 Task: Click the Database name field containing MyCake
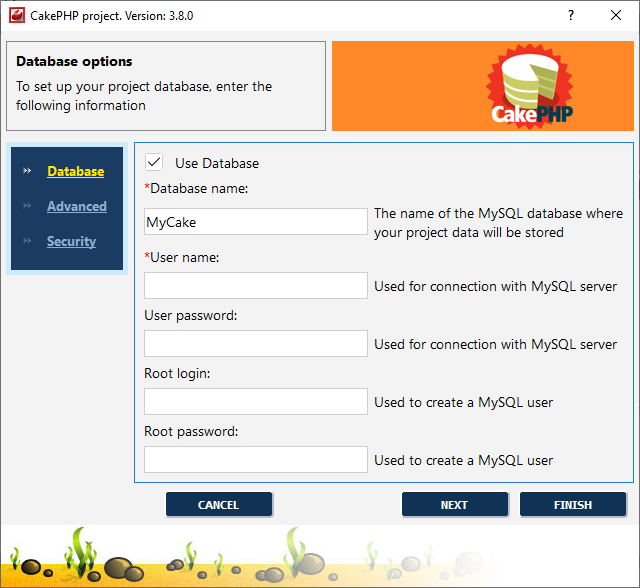(256, 222)
